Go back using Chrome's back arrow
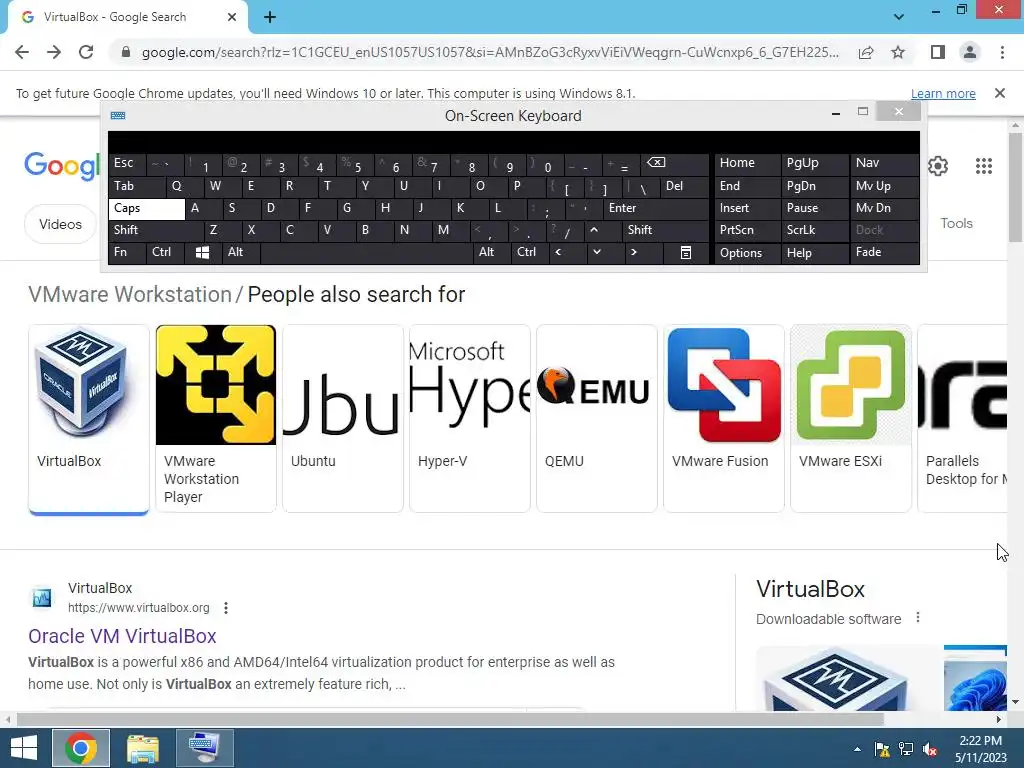The image size is (1024, 768). pos(22,52)
